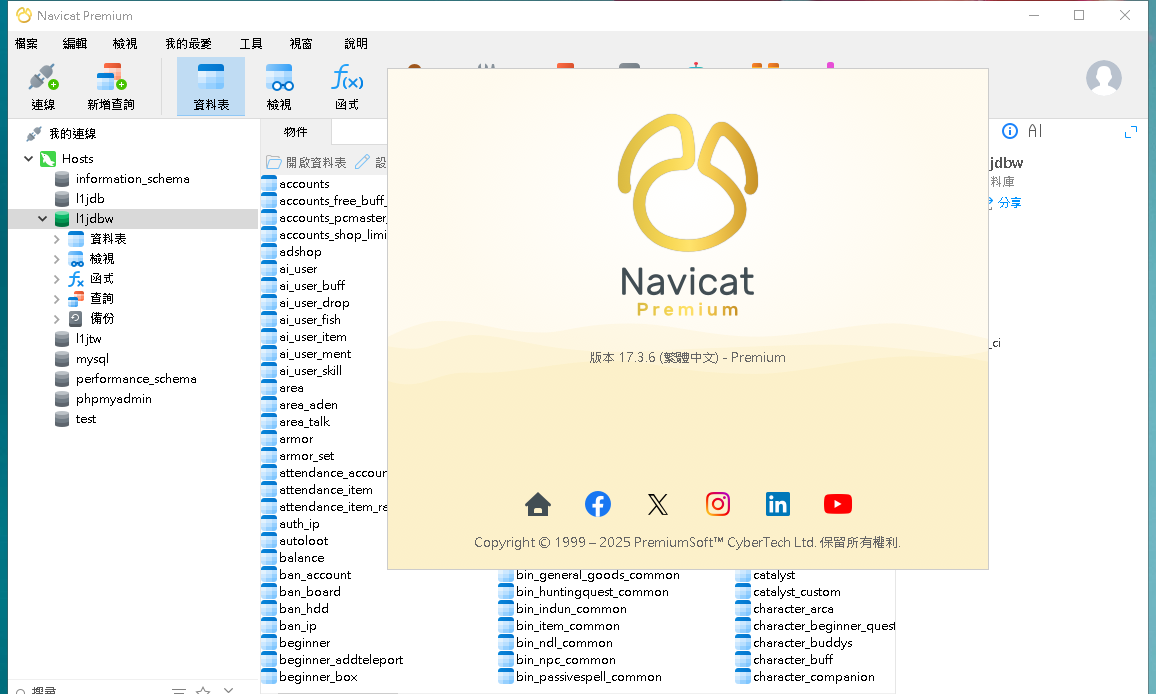The image size is (1156, 694).
Task: Click the Function f(x) toolbar icon
Action: 347,86
